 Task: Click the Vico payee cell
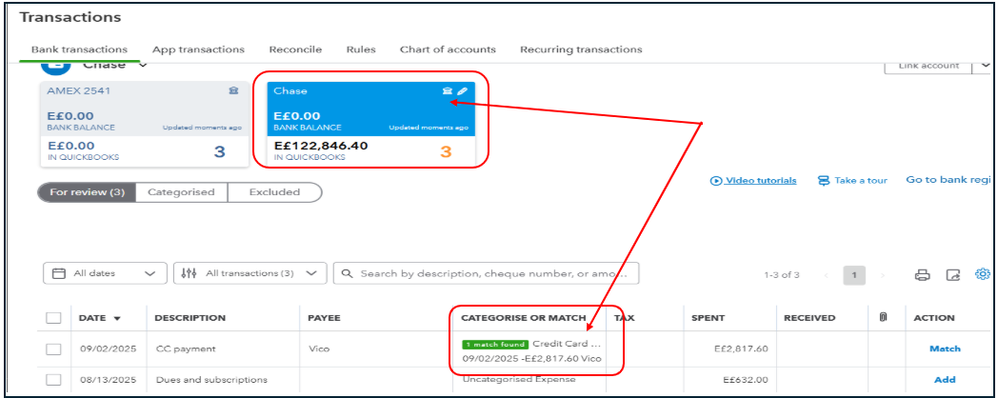(x=319, y=349)
